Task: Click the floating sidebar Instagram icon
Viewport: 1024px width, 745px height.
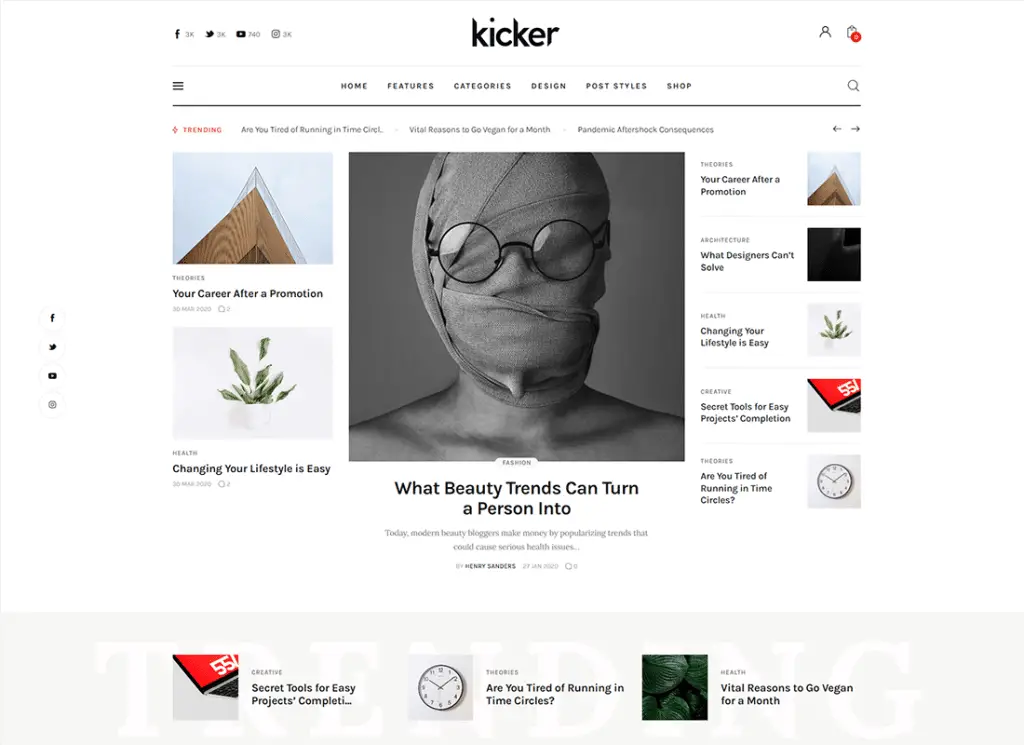Action: [52, 404]
